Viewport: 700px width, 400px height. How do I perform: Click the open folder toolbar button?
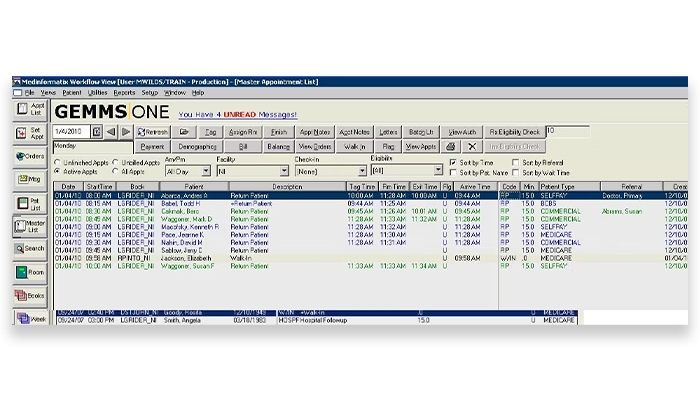coord(184,132)
